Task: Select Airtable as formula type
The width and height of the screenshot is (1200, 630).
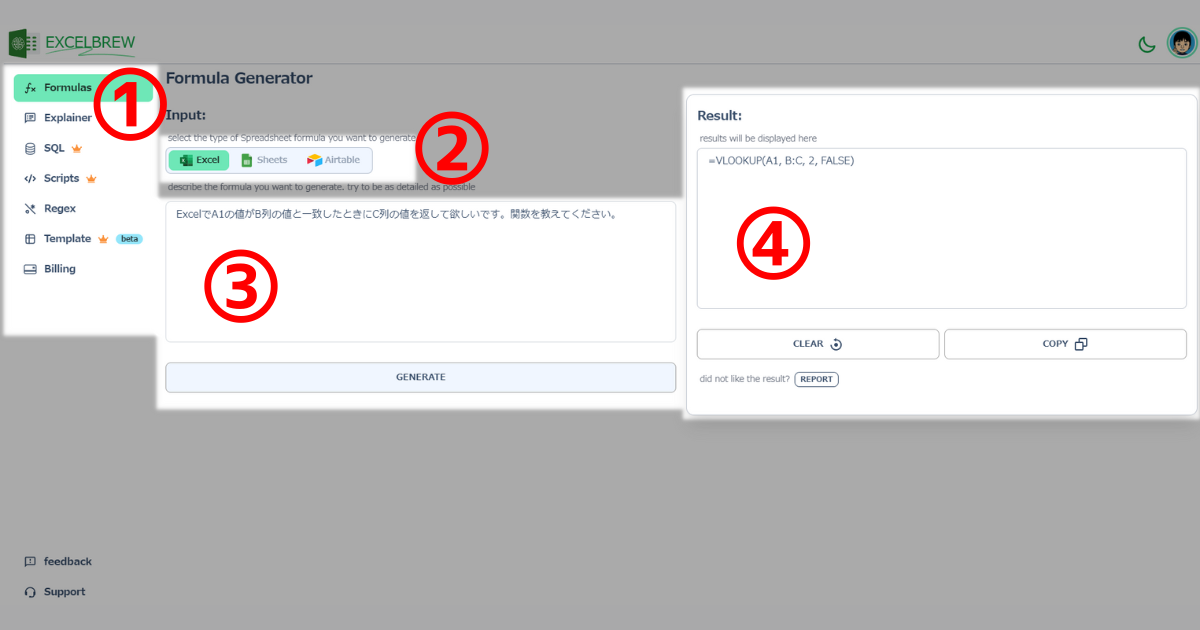Action: [x=334, y=160]
